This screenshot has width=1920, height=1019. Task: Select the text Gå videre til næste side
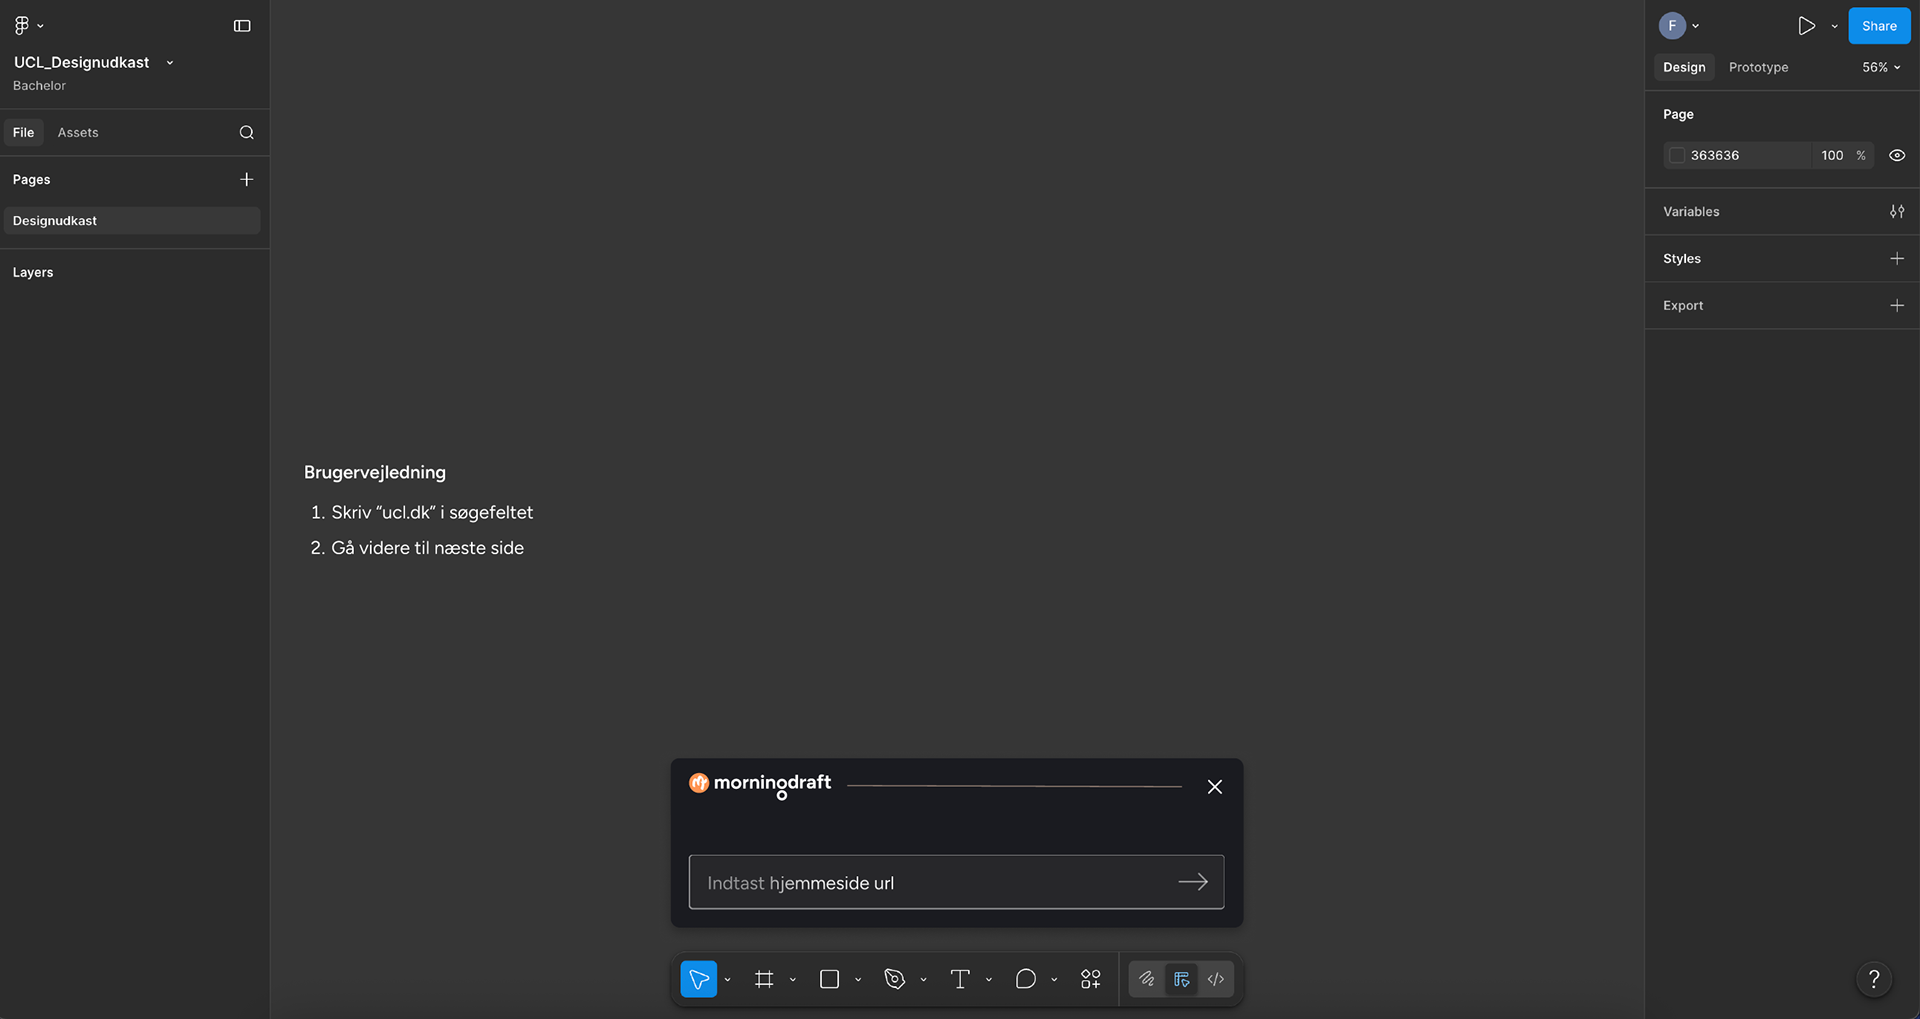pyautogui.click(x=427, y=548)
